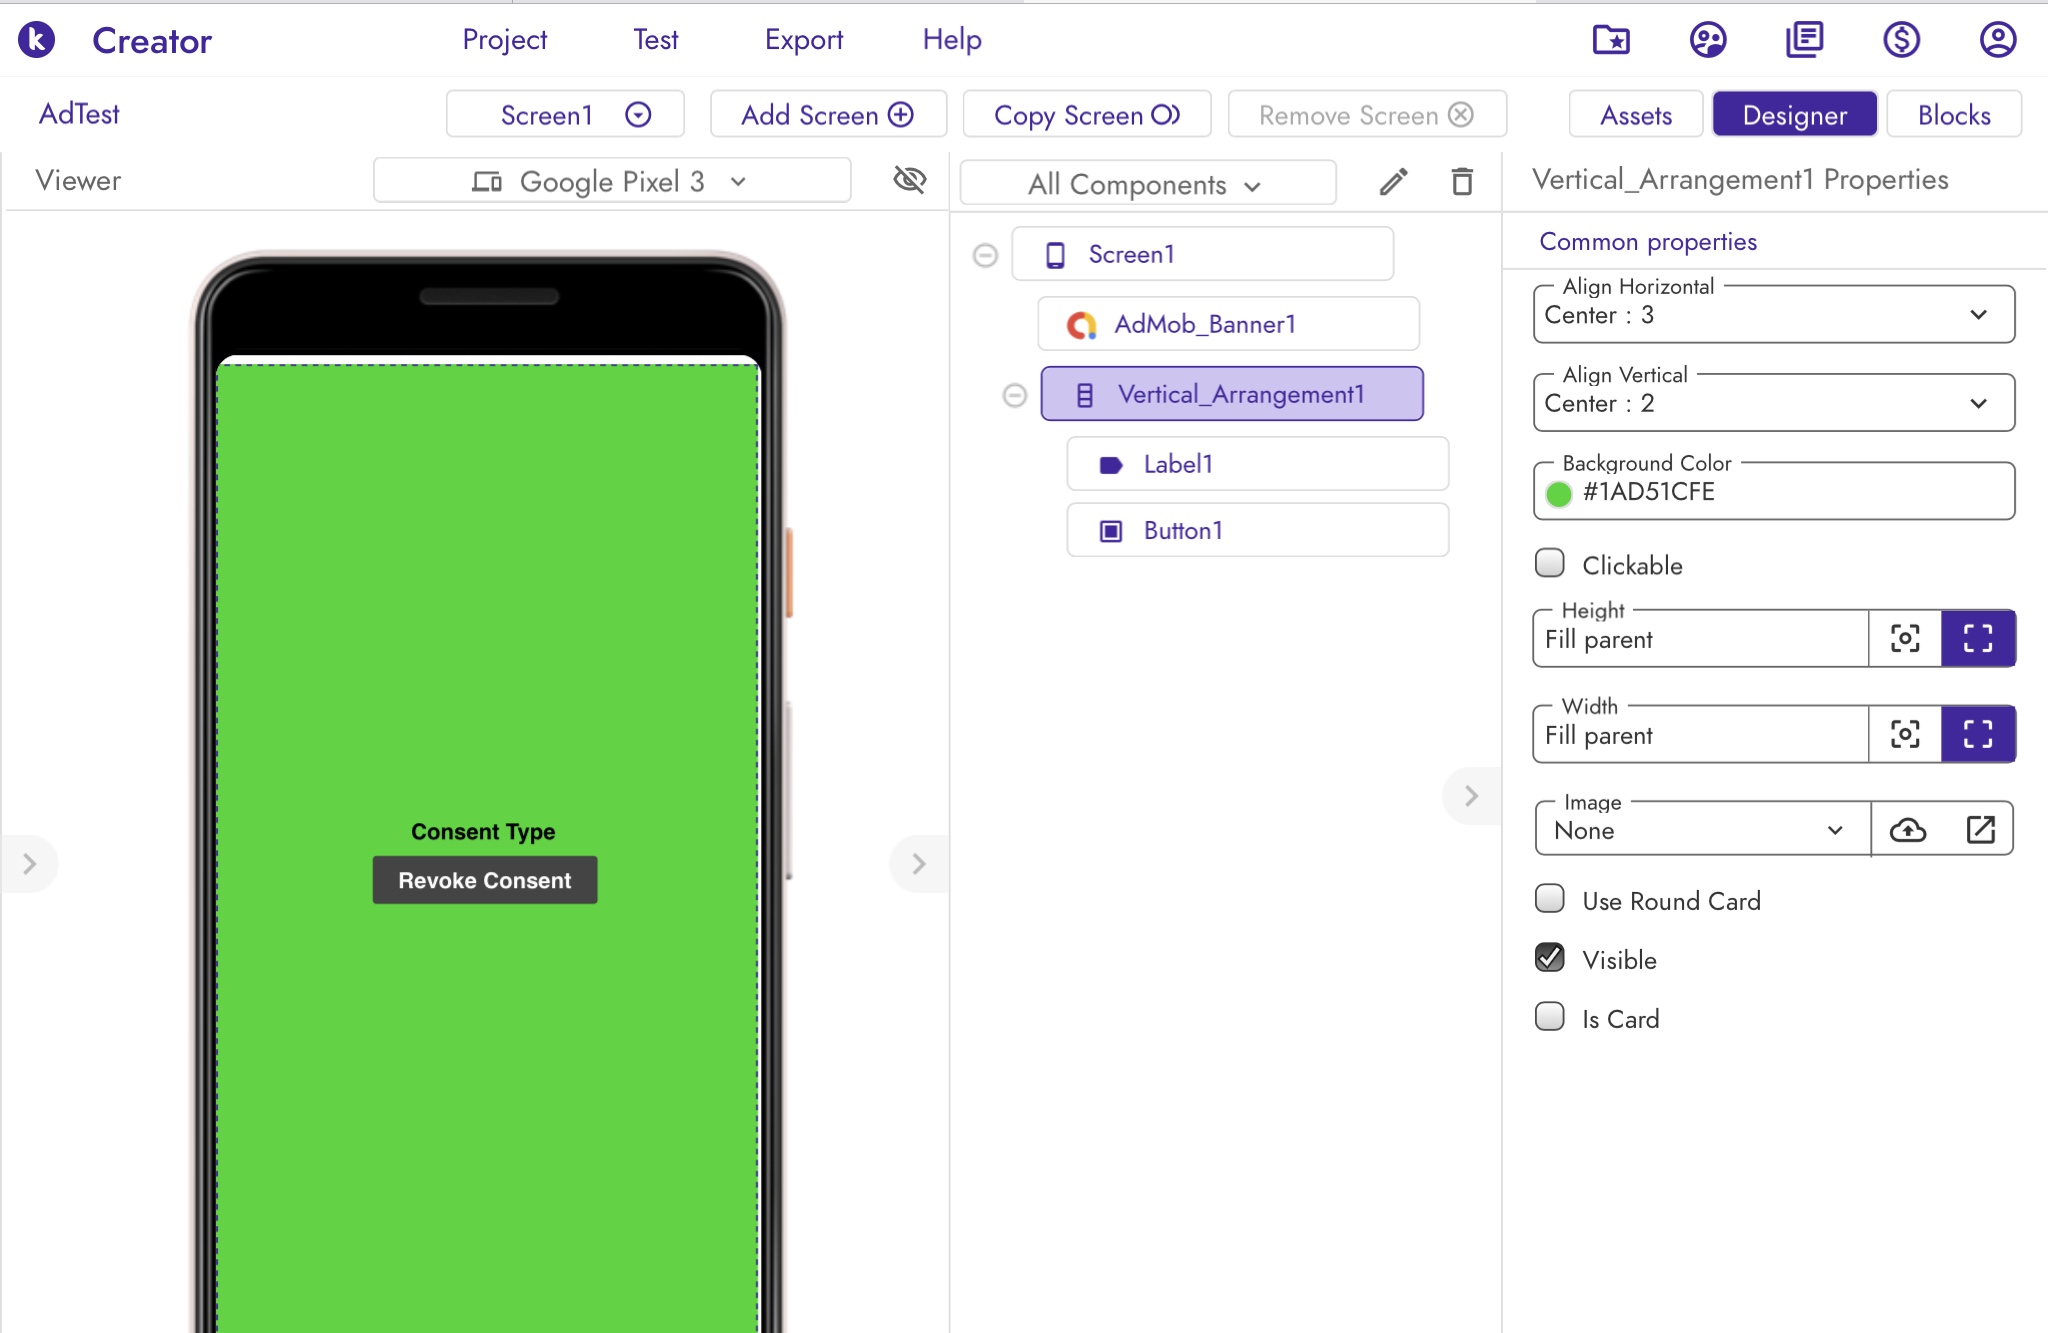Click the Add Screen button
2048x1333 pixels.
click(827, 115)
